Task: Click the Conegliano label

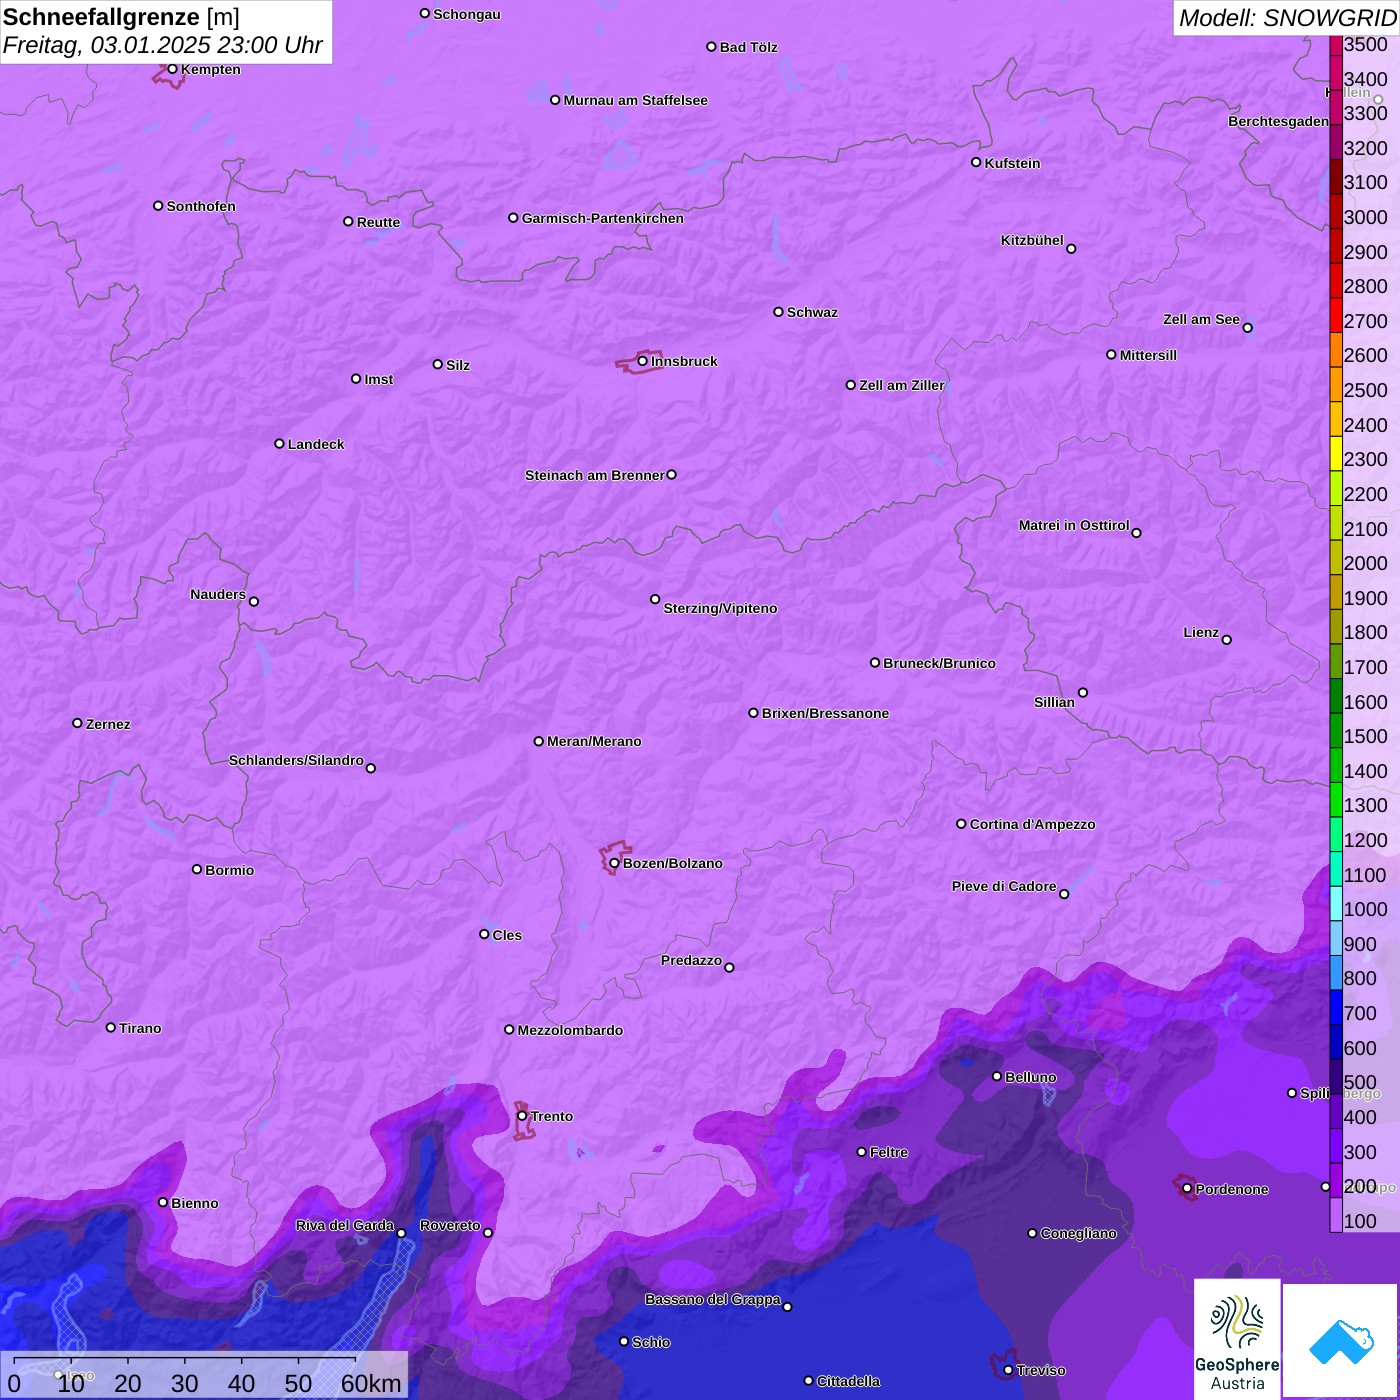Action: click(x=1078, y=1233)
